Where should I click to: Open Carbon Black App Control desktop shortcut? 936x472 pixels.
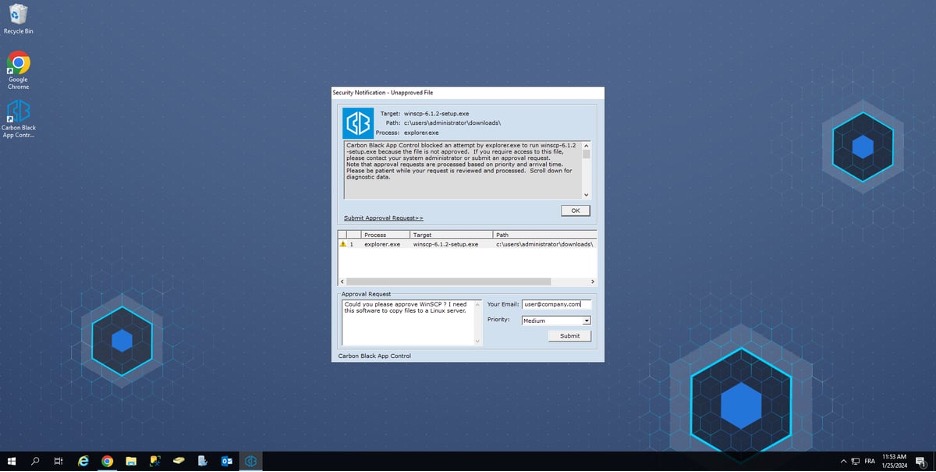click(19, 119)
